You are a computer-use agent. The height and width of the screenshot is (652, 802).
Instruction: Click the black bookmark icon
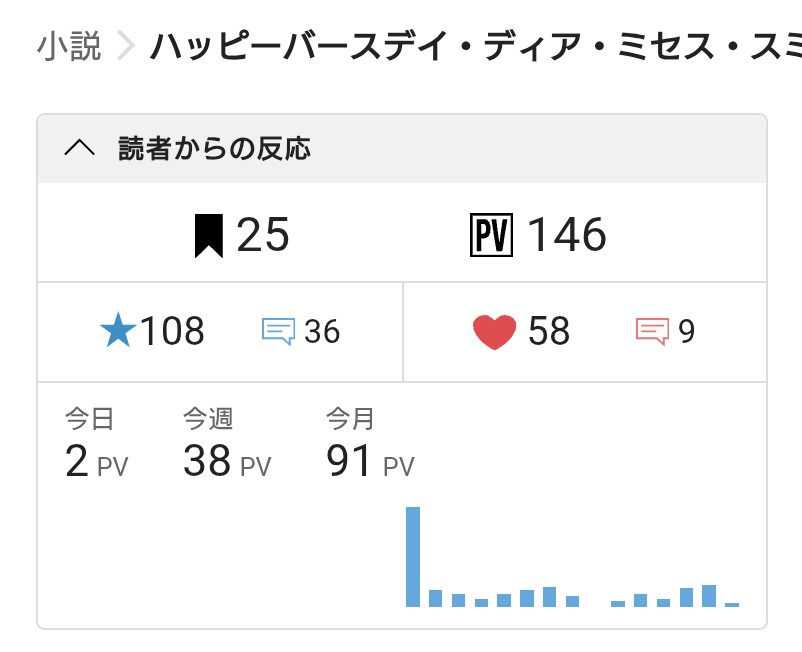(x=208, y=236)
